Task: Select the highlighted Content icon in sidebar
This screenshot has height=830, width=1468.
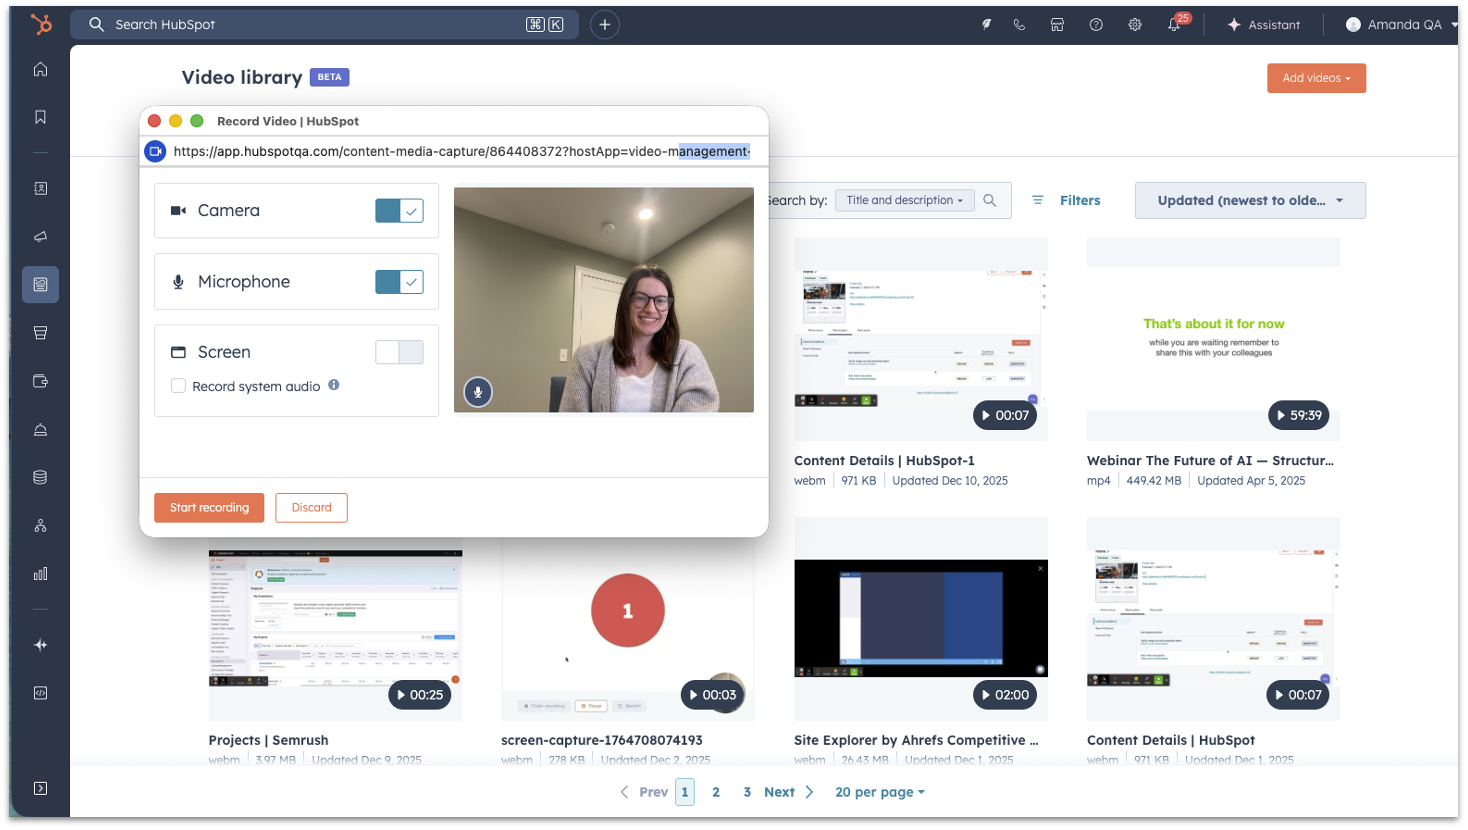Action: coord(40,285)
